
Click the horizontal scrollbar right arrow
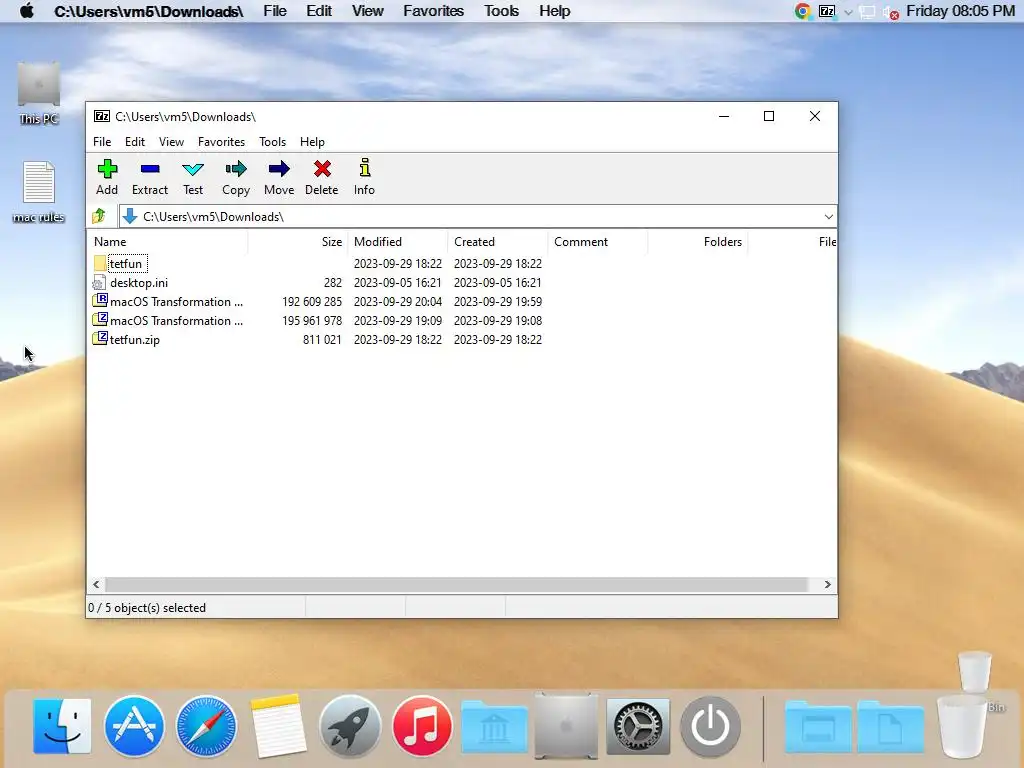827,584
